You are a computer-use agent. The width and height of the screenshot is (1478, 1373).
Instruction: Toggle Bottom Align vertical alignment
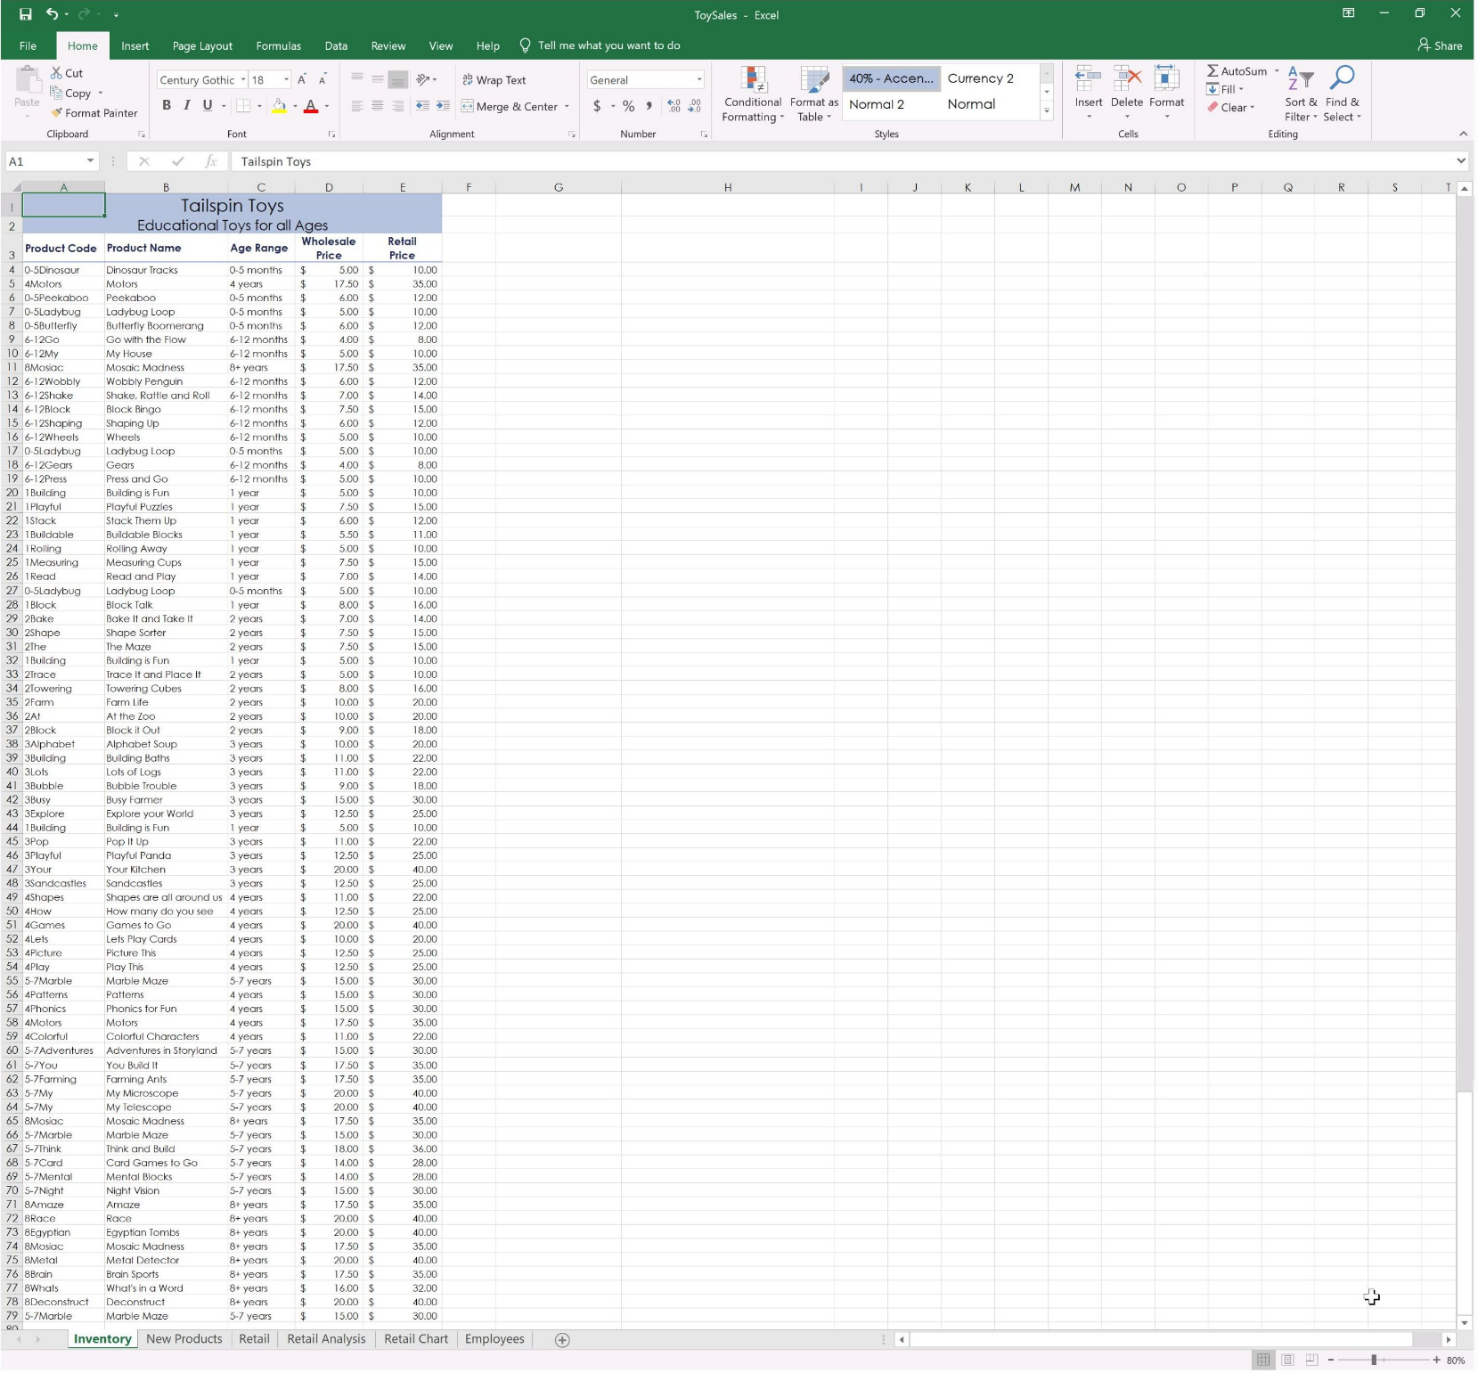tap(397, 80)
